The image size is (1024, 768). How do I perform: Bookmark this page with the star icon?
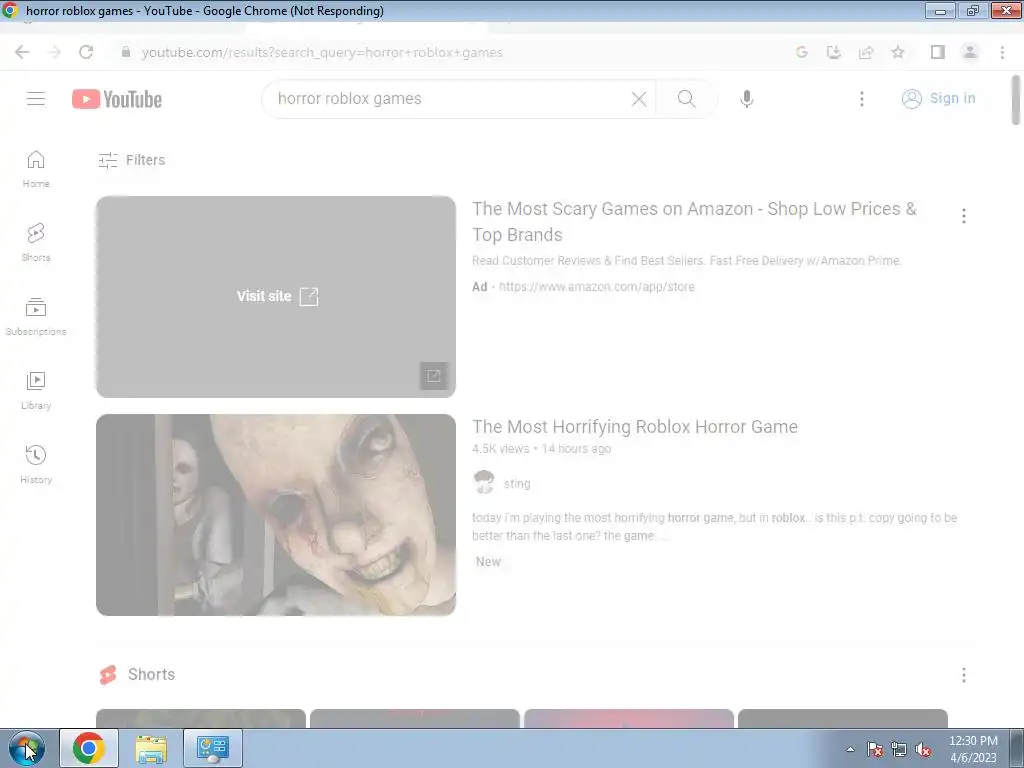tap(898, 52)
